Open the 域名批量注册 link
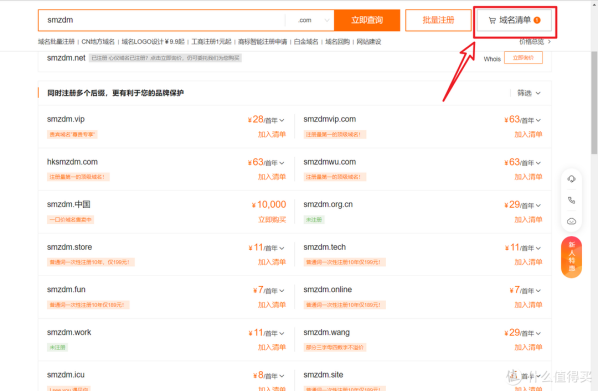598x392 pixels. click(56, 42)
